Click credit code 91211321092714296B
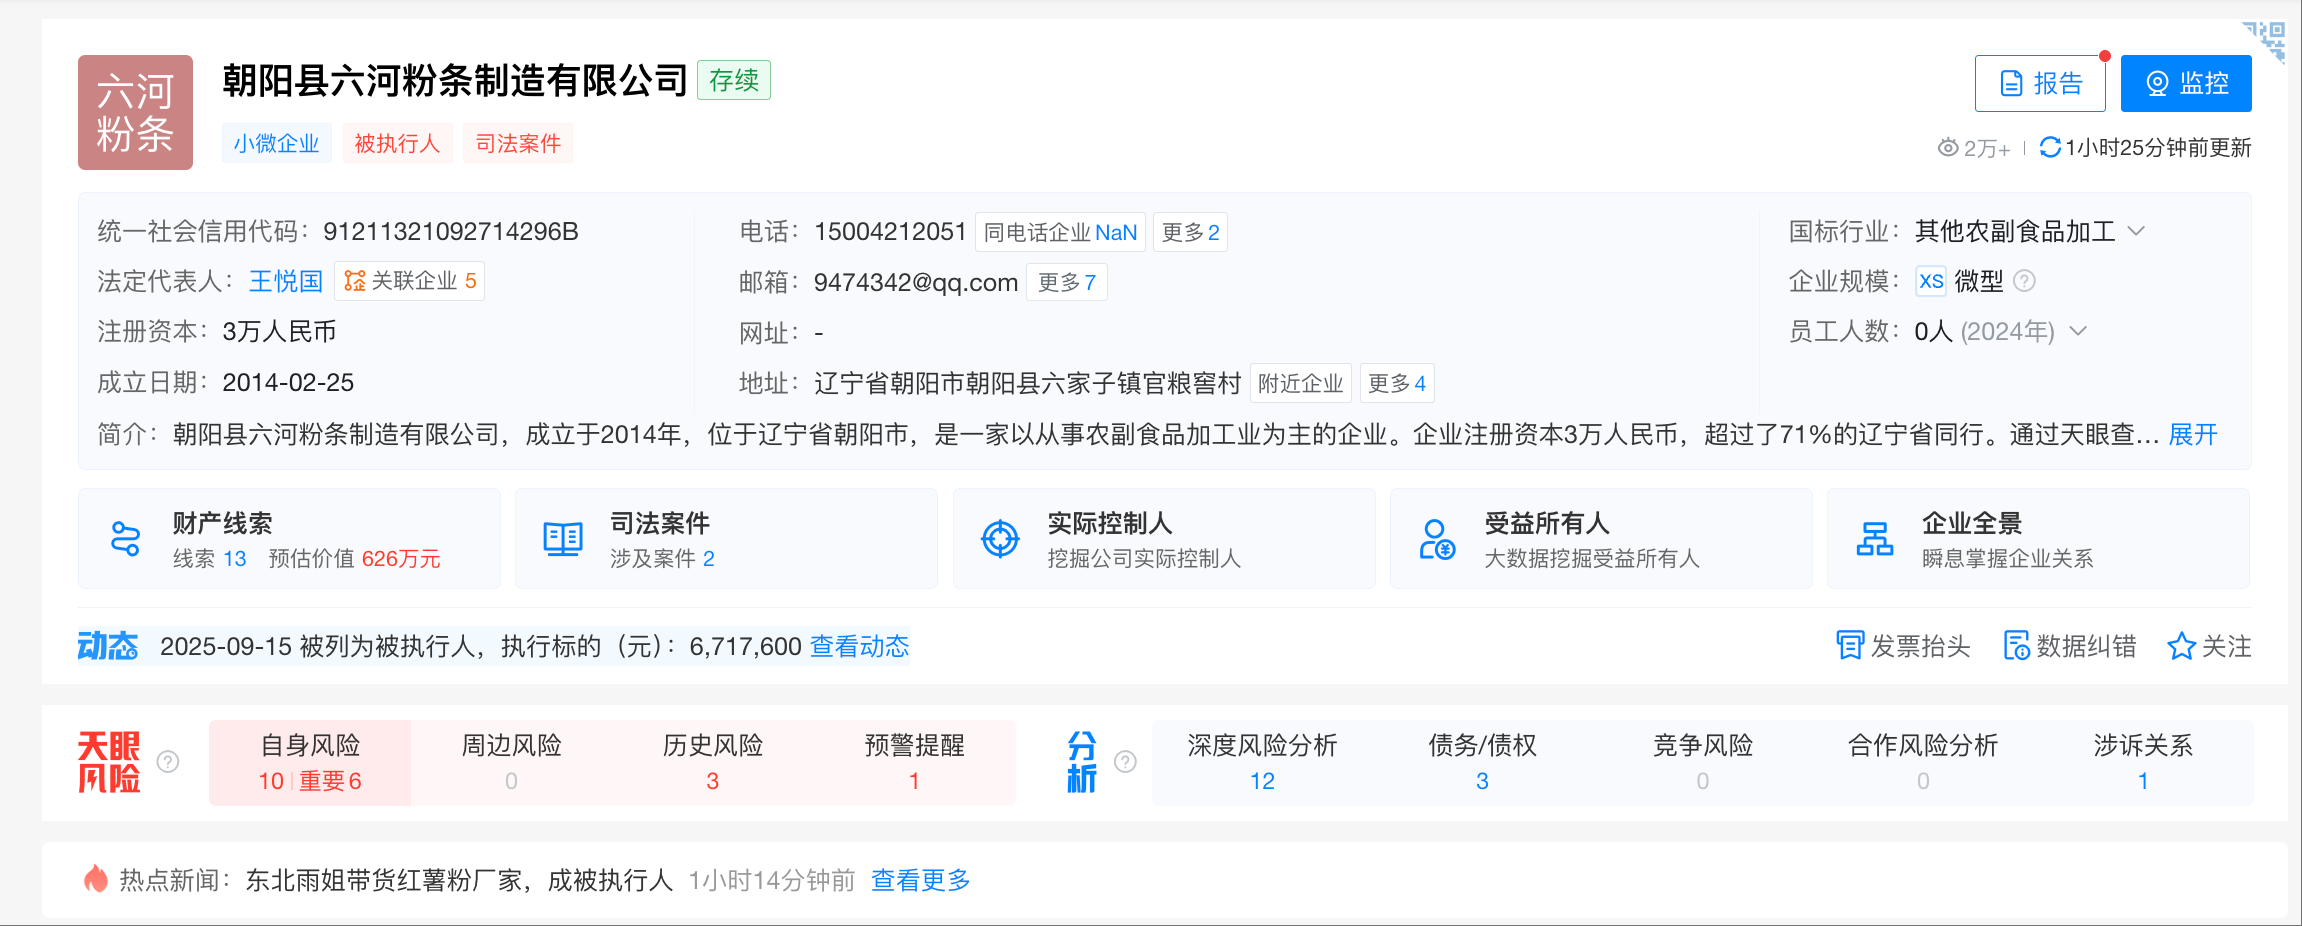The height and width of the screenshot is (926, 2302). tap(451, 231)
